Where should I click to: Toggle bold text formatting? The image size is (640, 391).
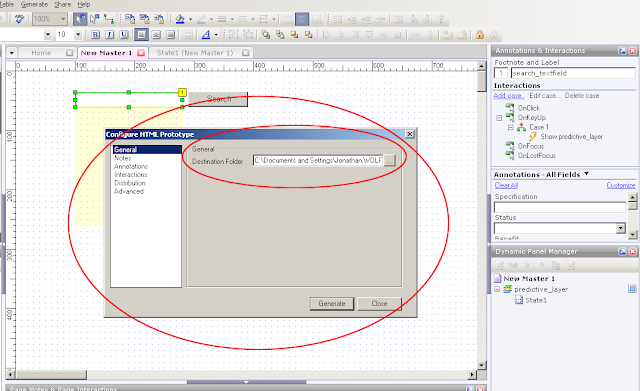(x=95, y=35)
